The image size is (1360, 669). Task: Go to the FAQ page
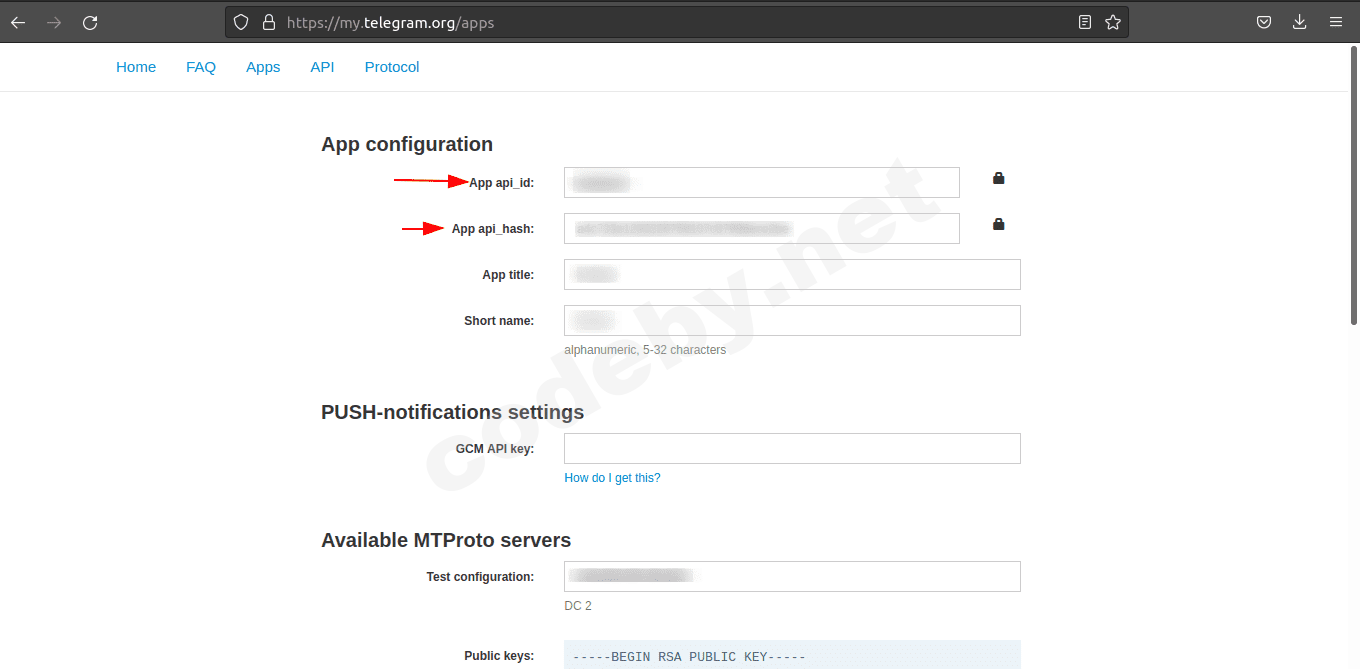(x=201, y=67)
